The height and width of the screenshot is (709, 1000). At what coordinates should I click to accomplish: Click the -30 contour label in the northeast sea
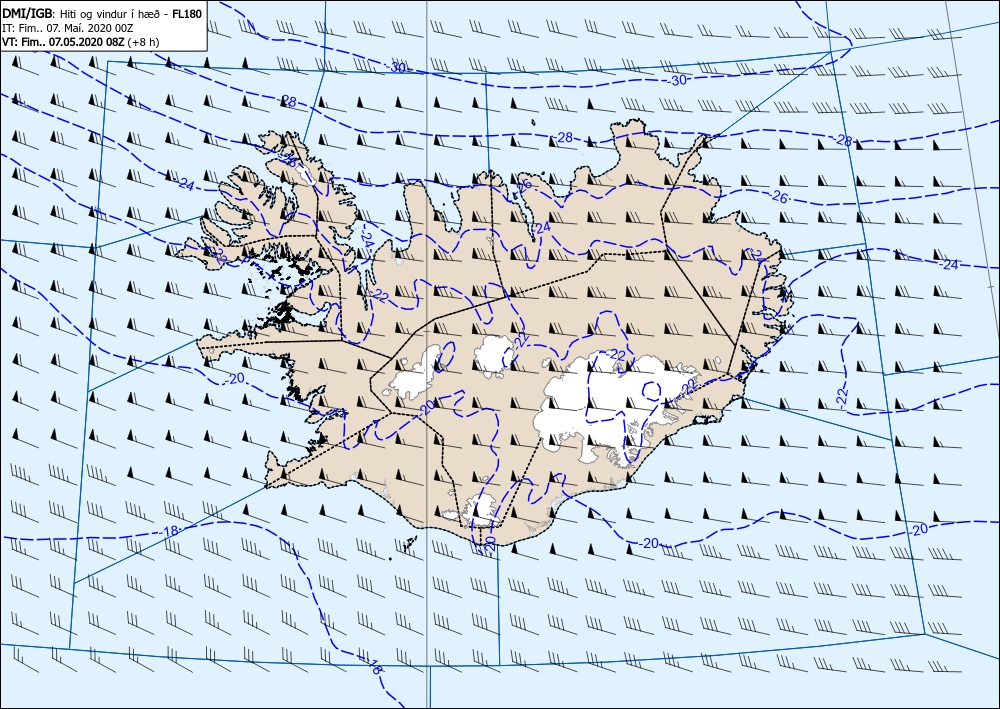(677, 80)
